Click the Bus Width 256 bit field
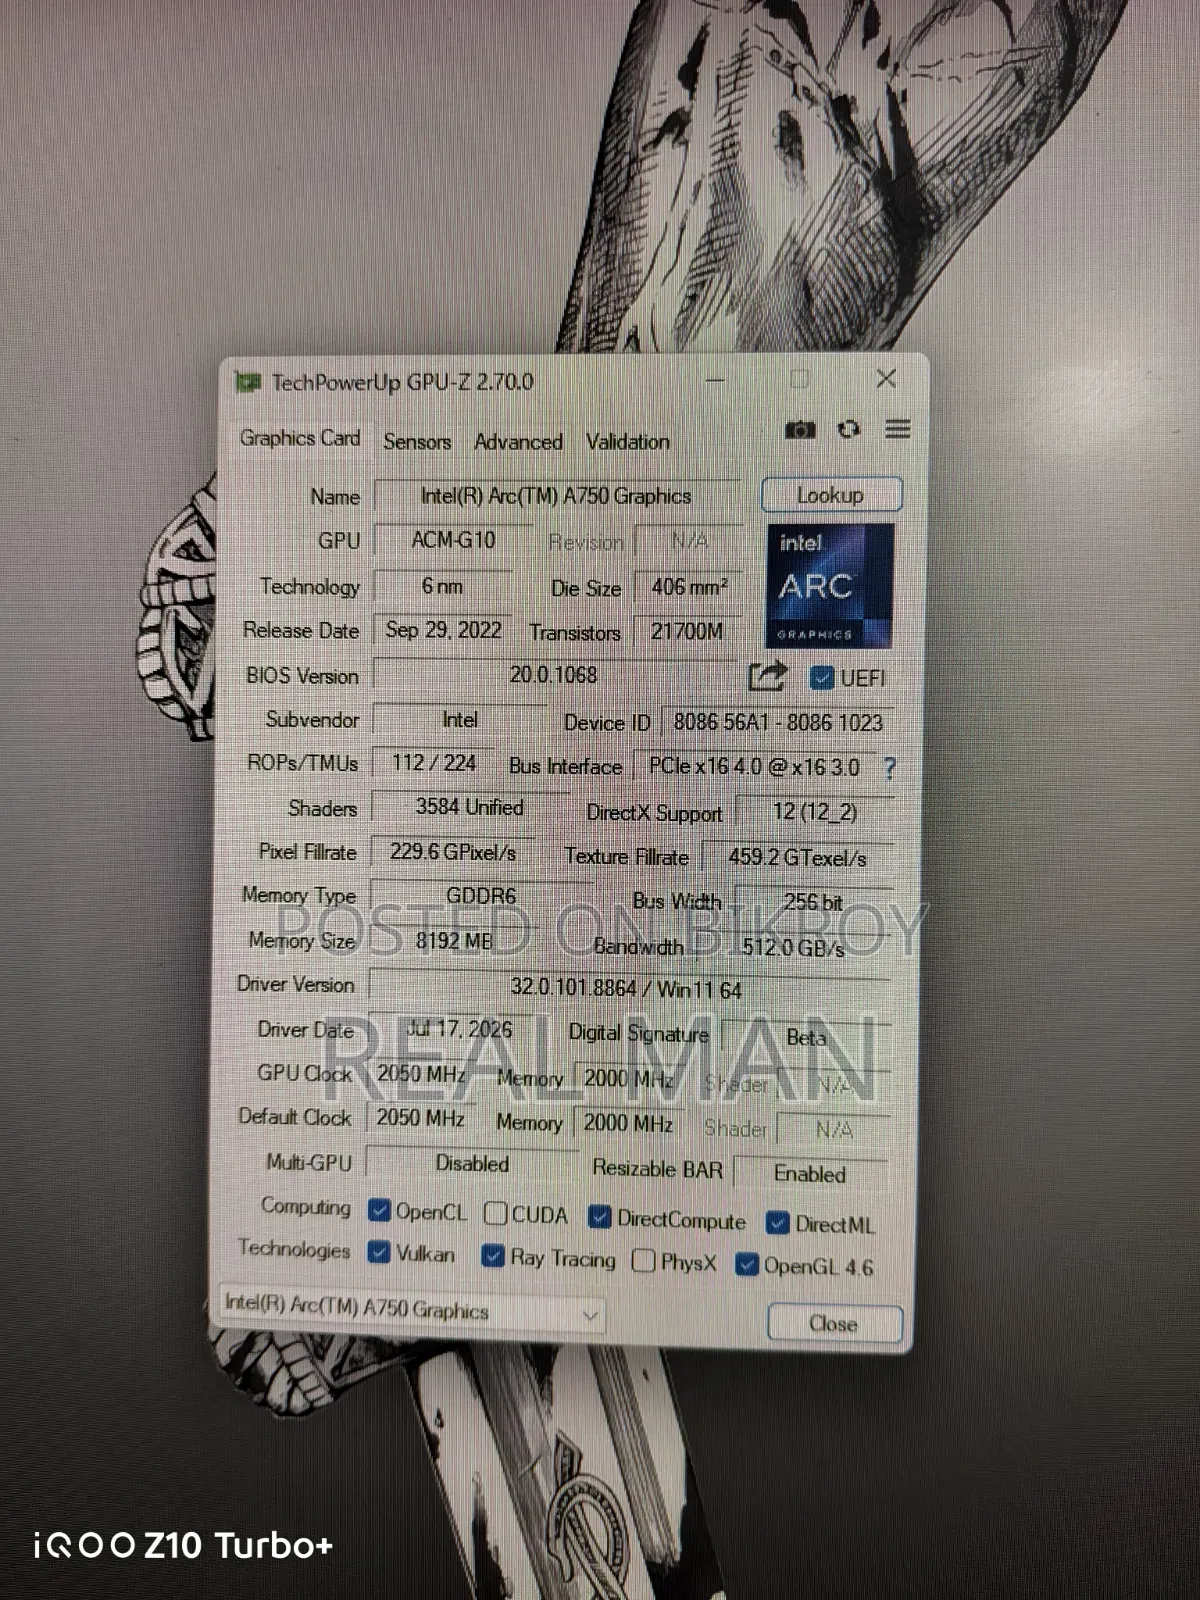 click(x=813, y=902)
